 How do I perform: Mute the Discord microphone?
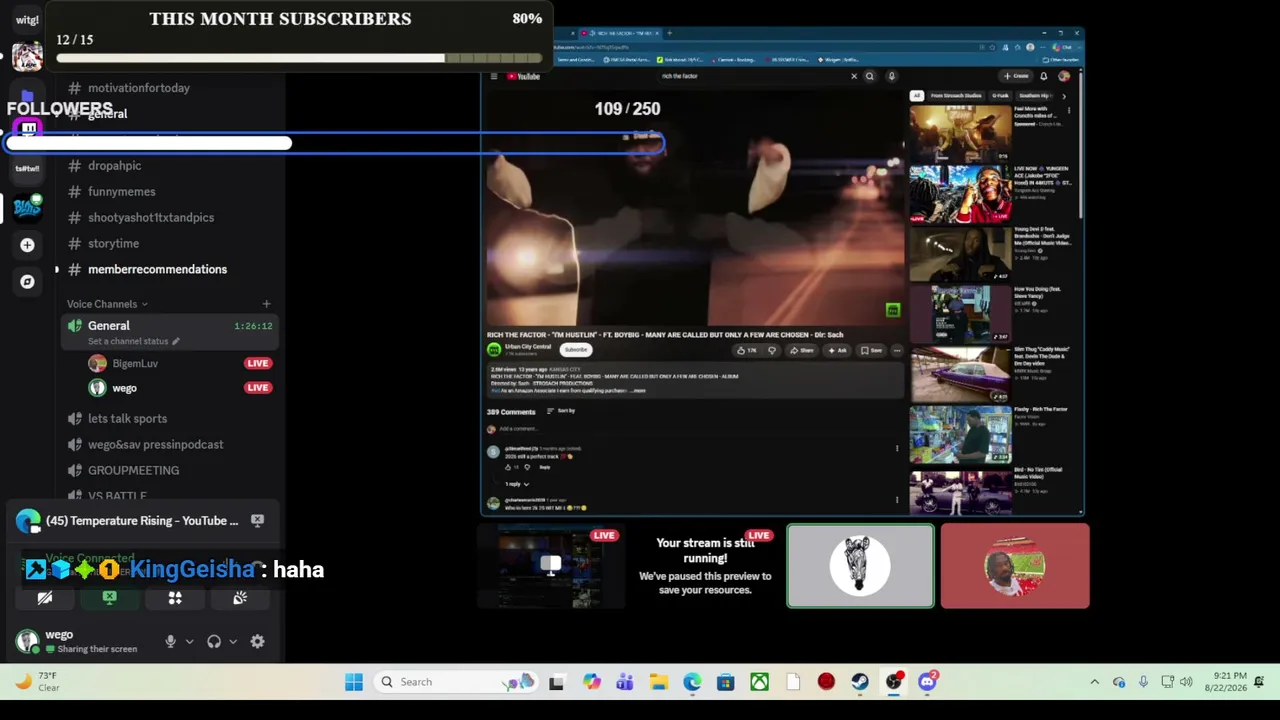[x=170, y=642]
